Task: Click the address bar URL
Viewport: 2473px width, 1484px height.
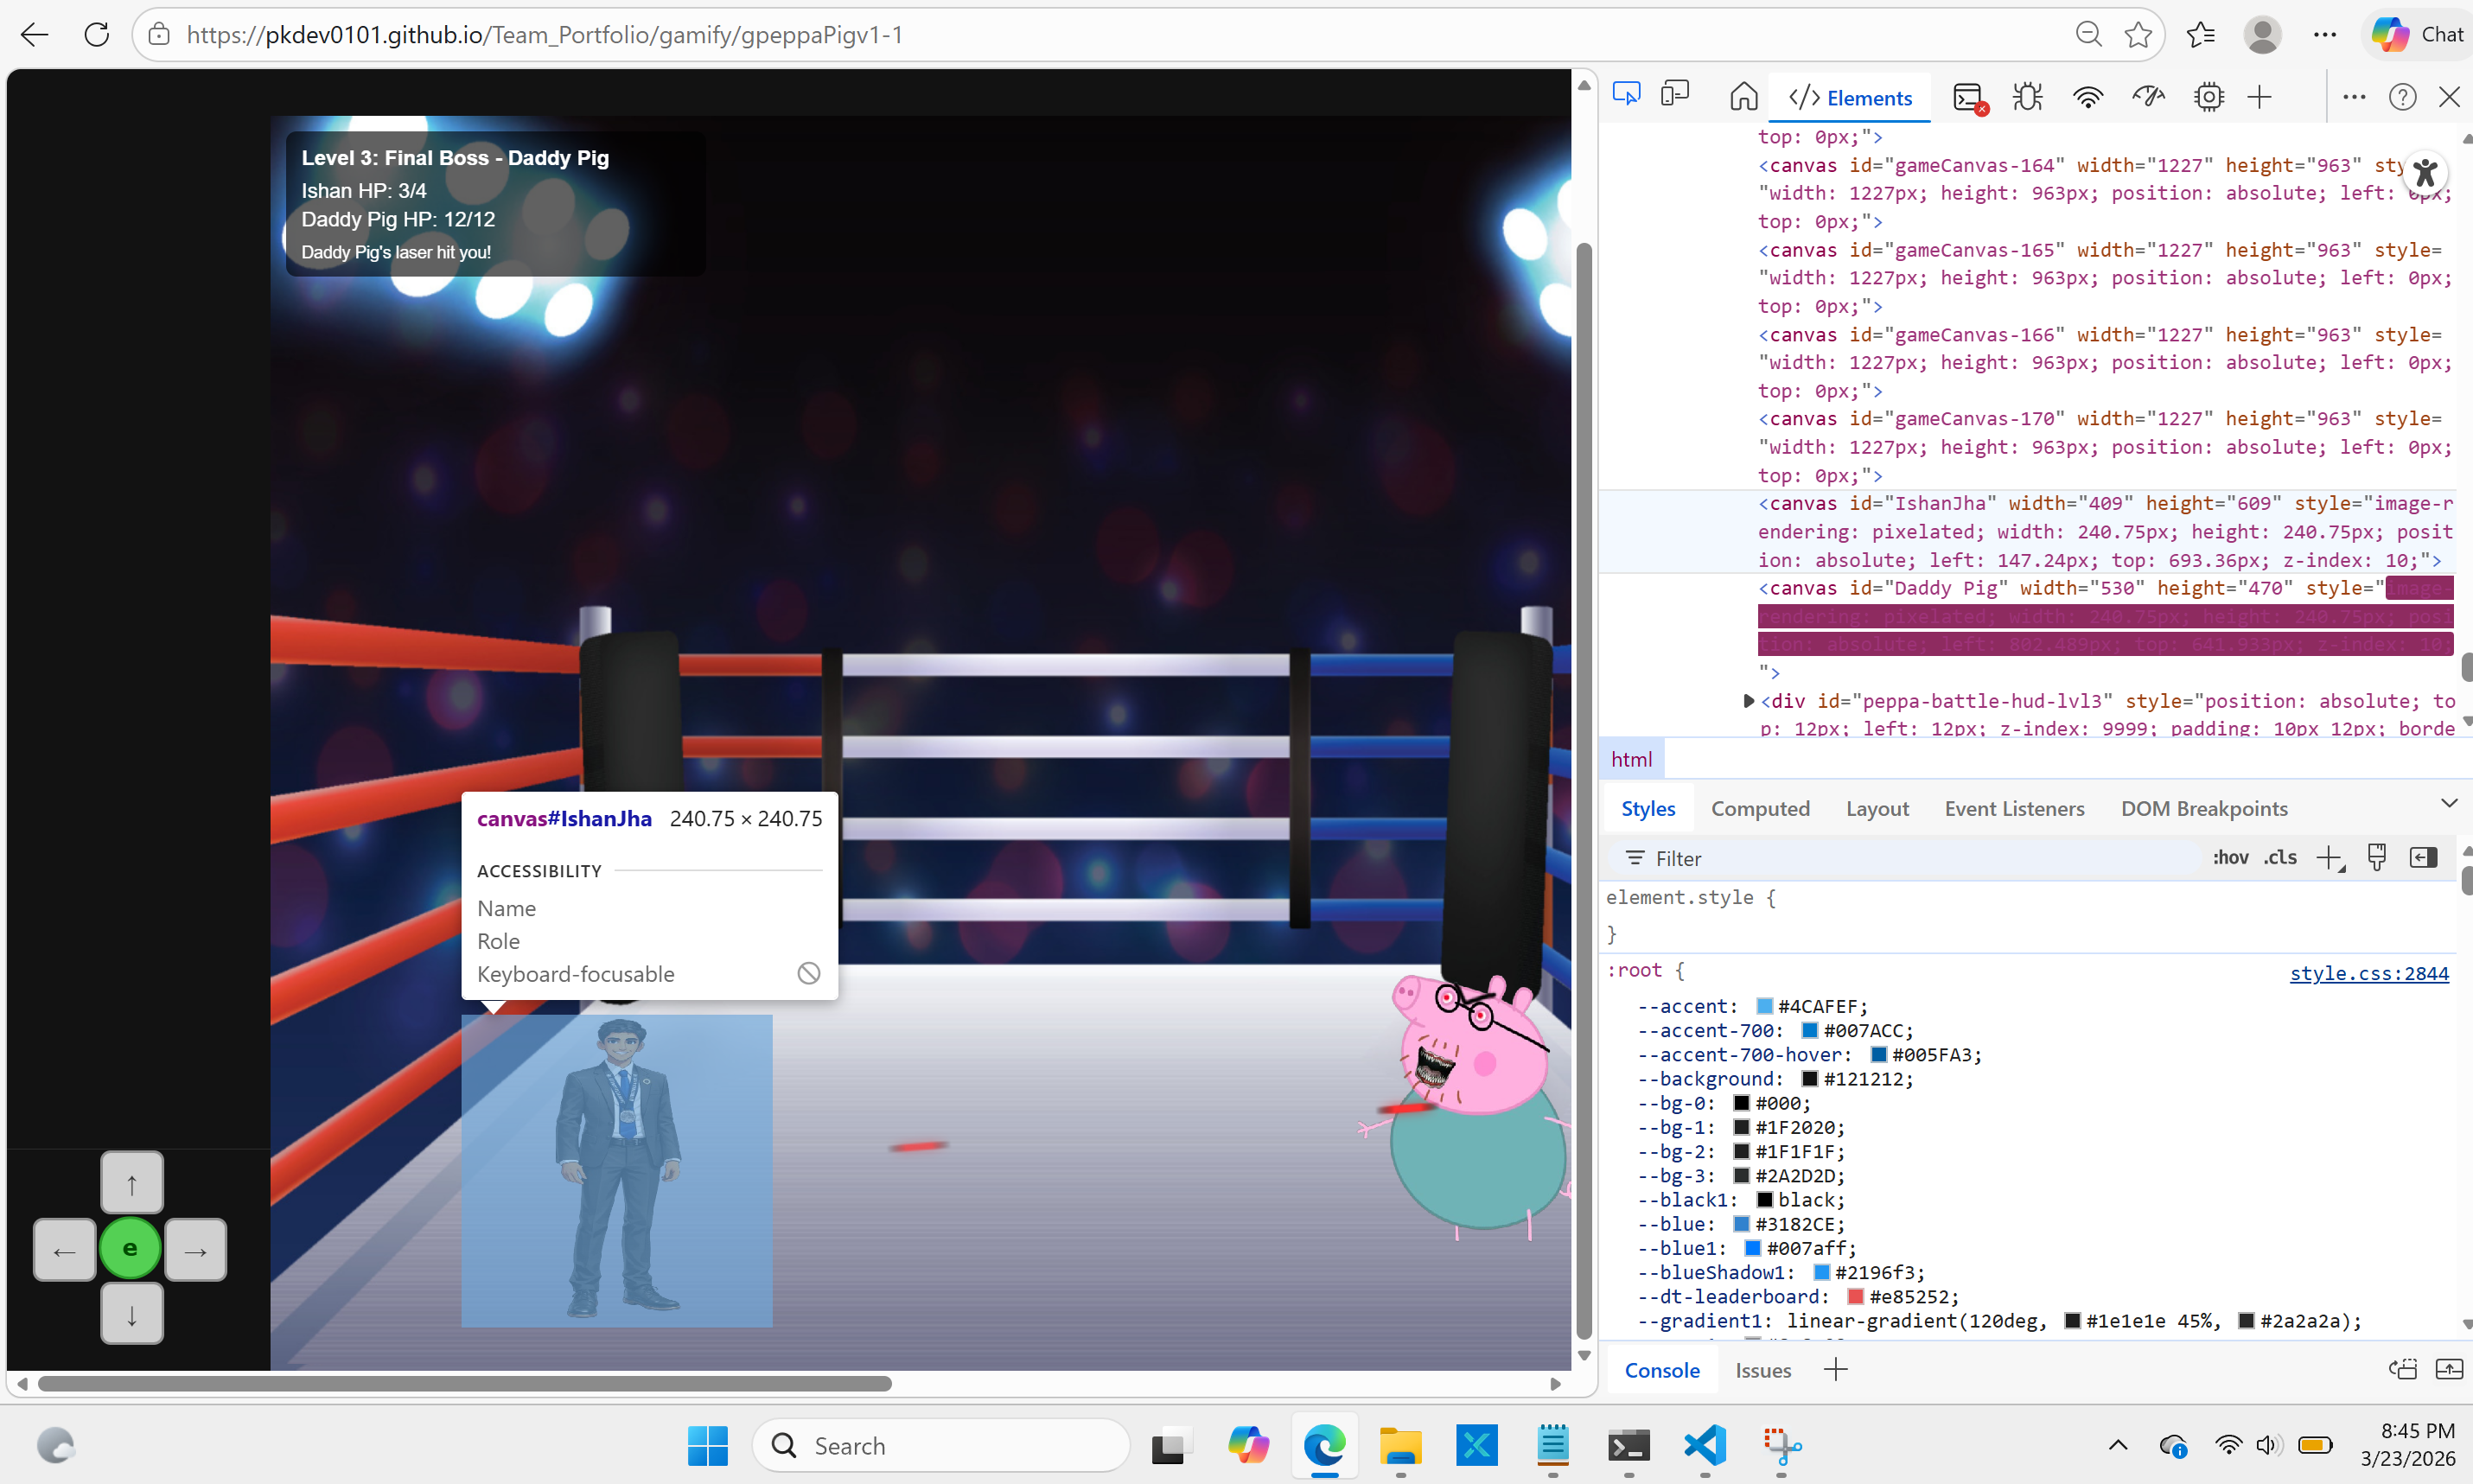Action: tap(544, 35)
